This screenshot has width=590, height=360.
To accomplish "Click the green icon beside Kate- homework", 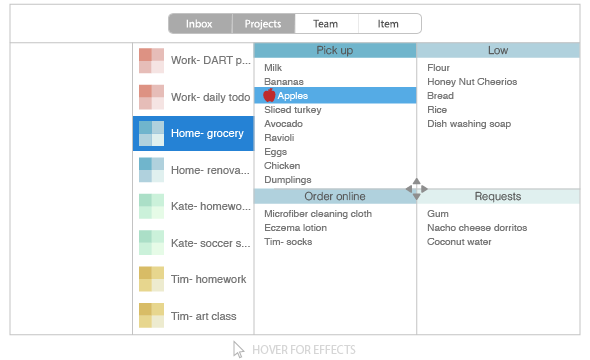I will coord(151,206).
